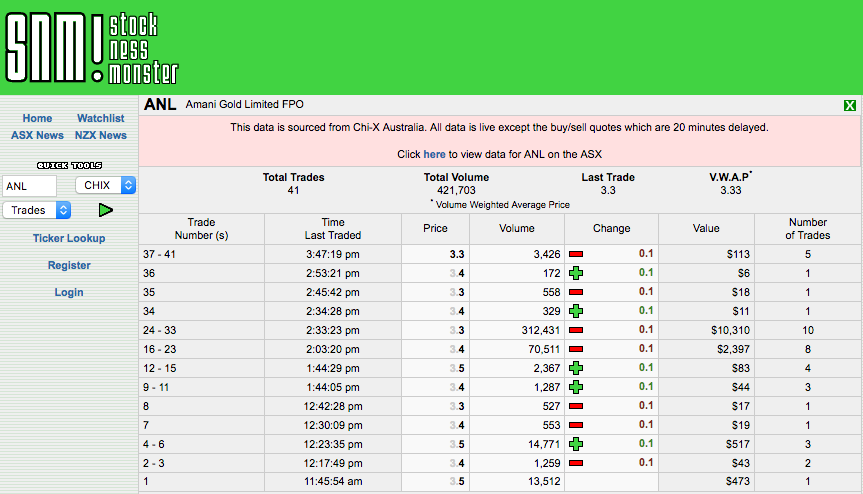The height and width of the screenshot is (494, 863).
Task: Click green plus icon in row 9 - 11
Action: coord(576,387)
